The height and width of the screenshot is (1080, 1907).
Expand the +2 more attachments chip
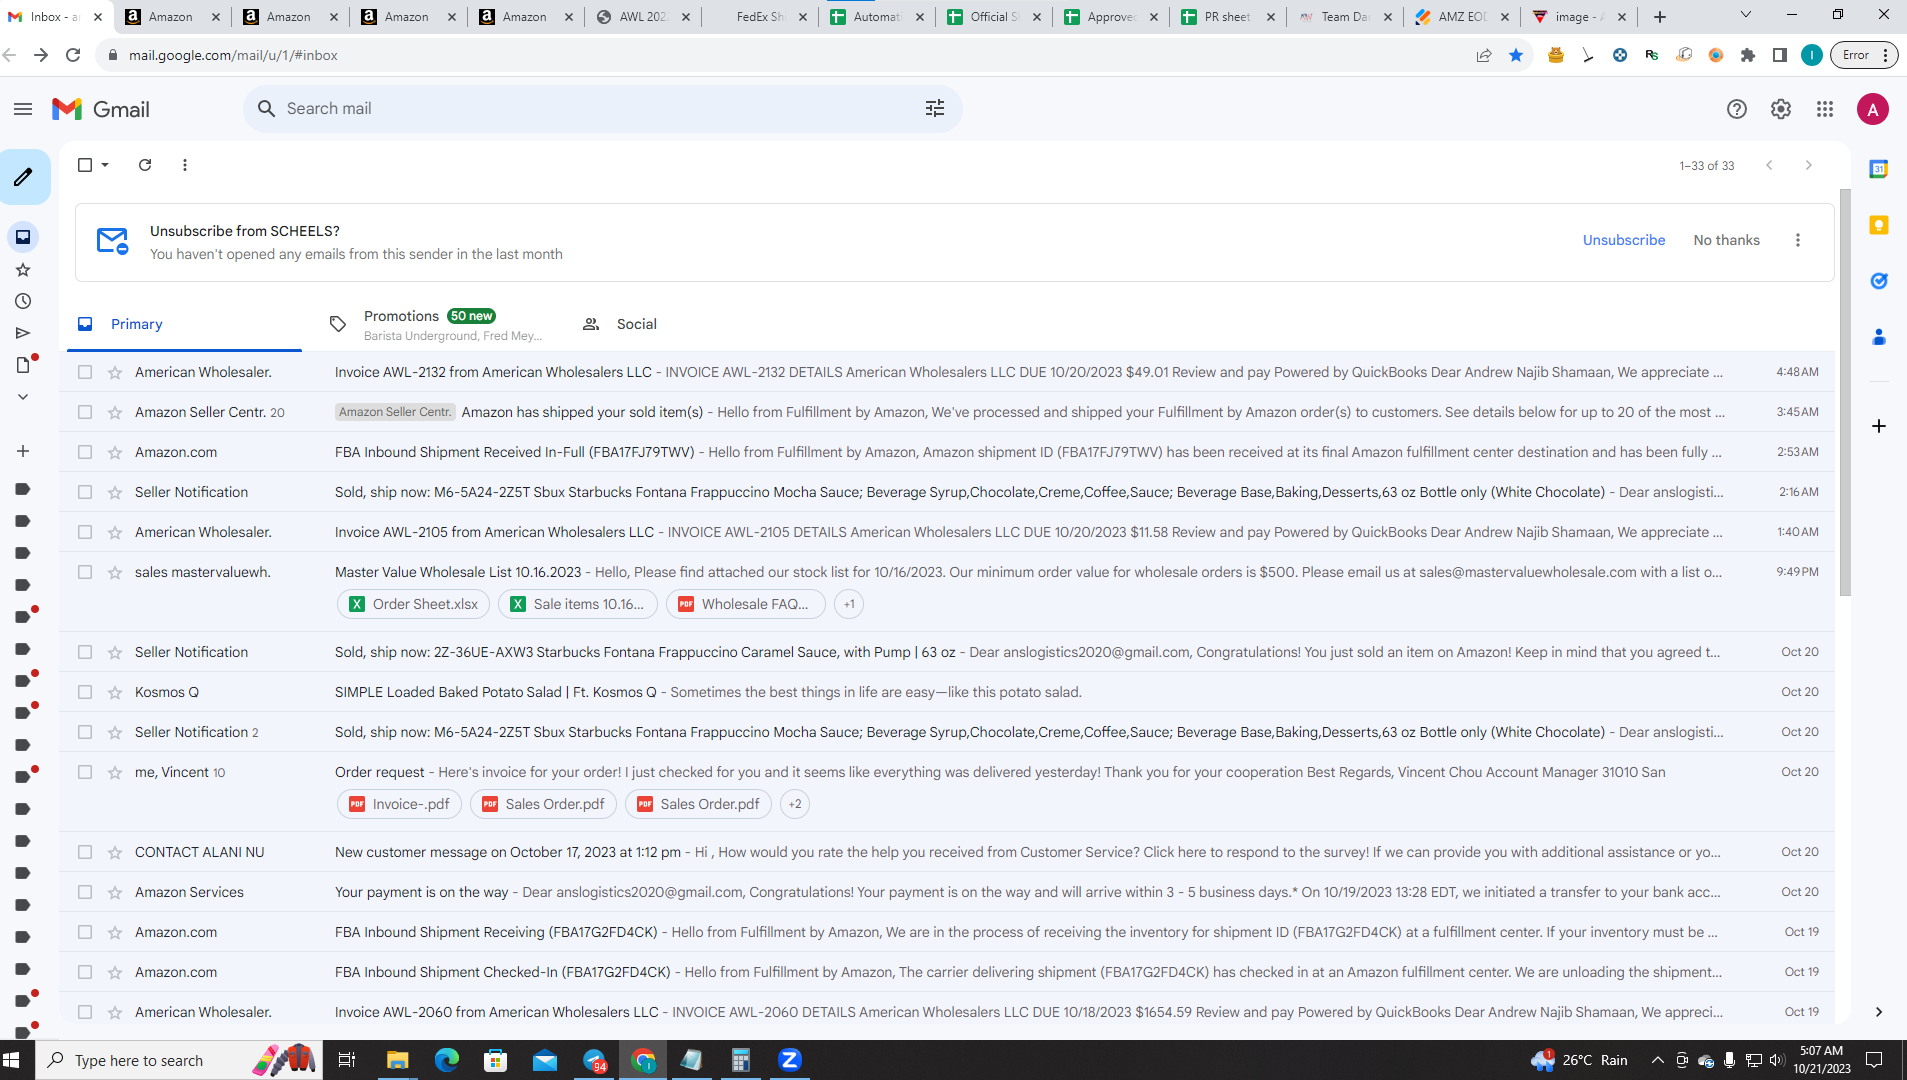coord(795,804)
